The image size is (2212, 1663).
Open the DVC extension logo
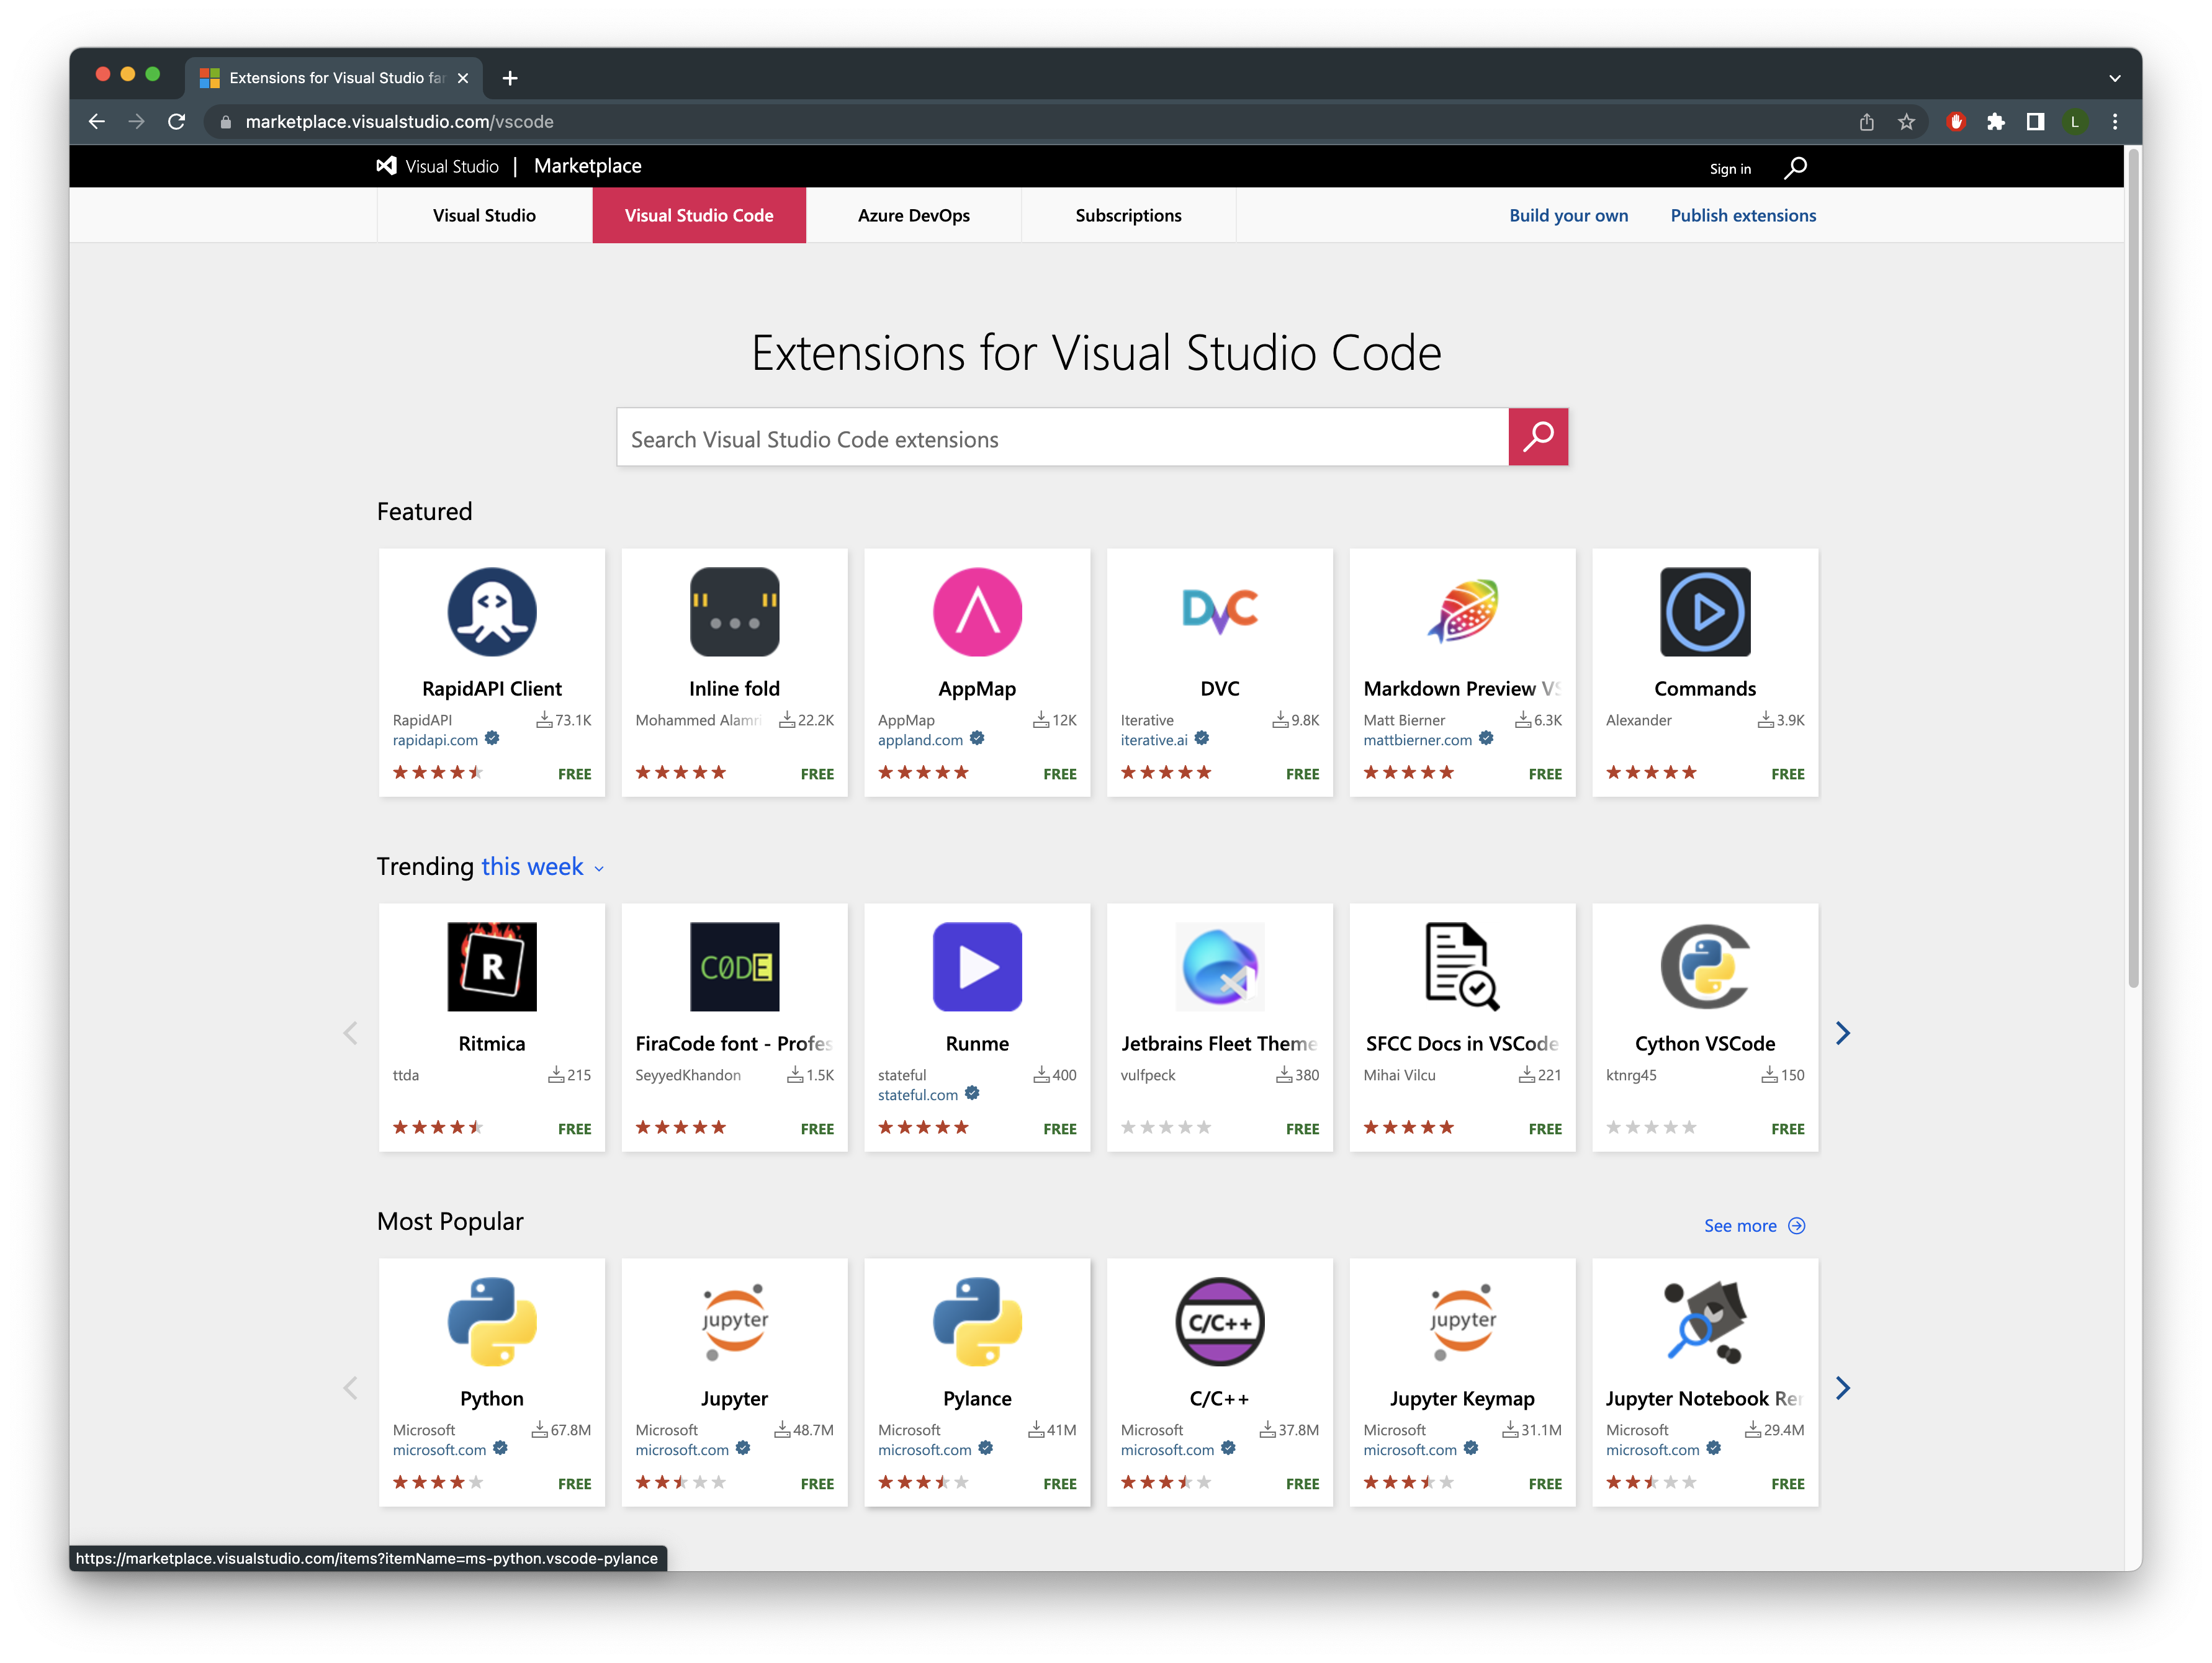pyautogui.click(x=1219, y=611)
